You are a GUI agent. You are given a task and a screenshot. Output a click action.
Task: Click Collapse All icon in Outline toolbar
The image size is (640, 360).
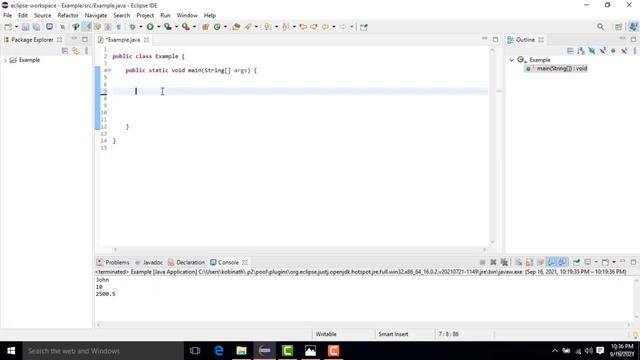point(570,51)
